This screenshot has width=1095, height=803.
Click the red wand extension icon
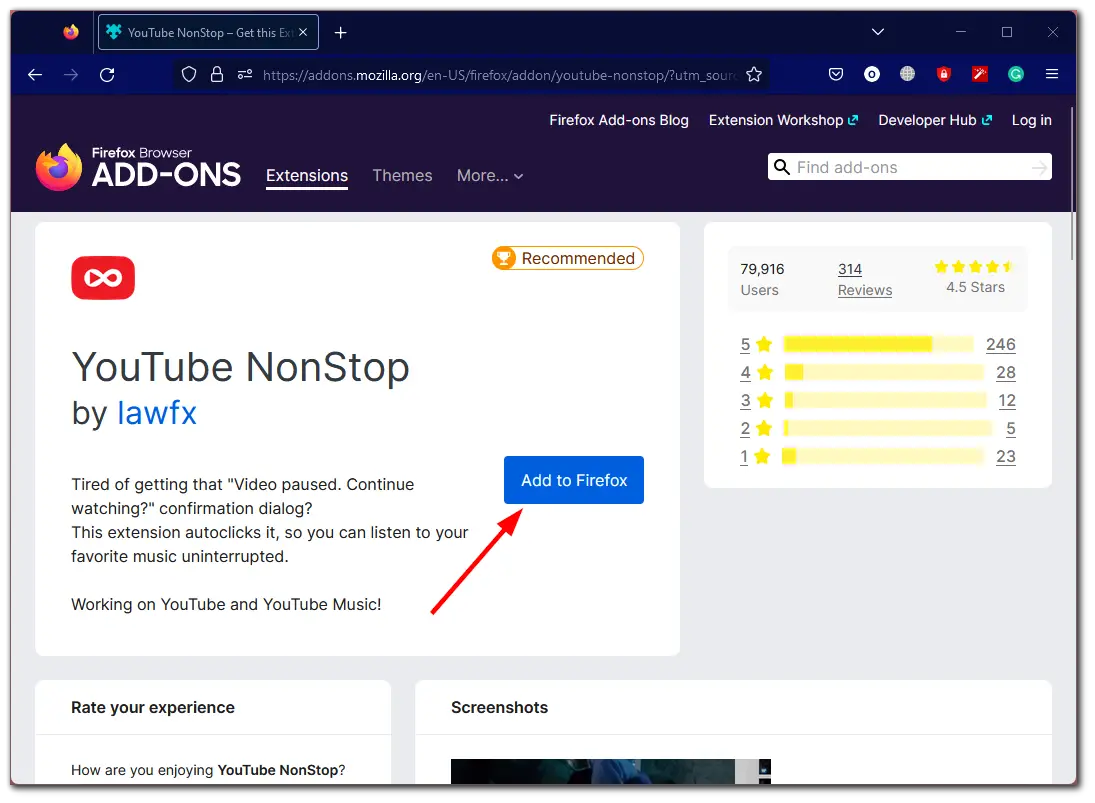[980, 74]
